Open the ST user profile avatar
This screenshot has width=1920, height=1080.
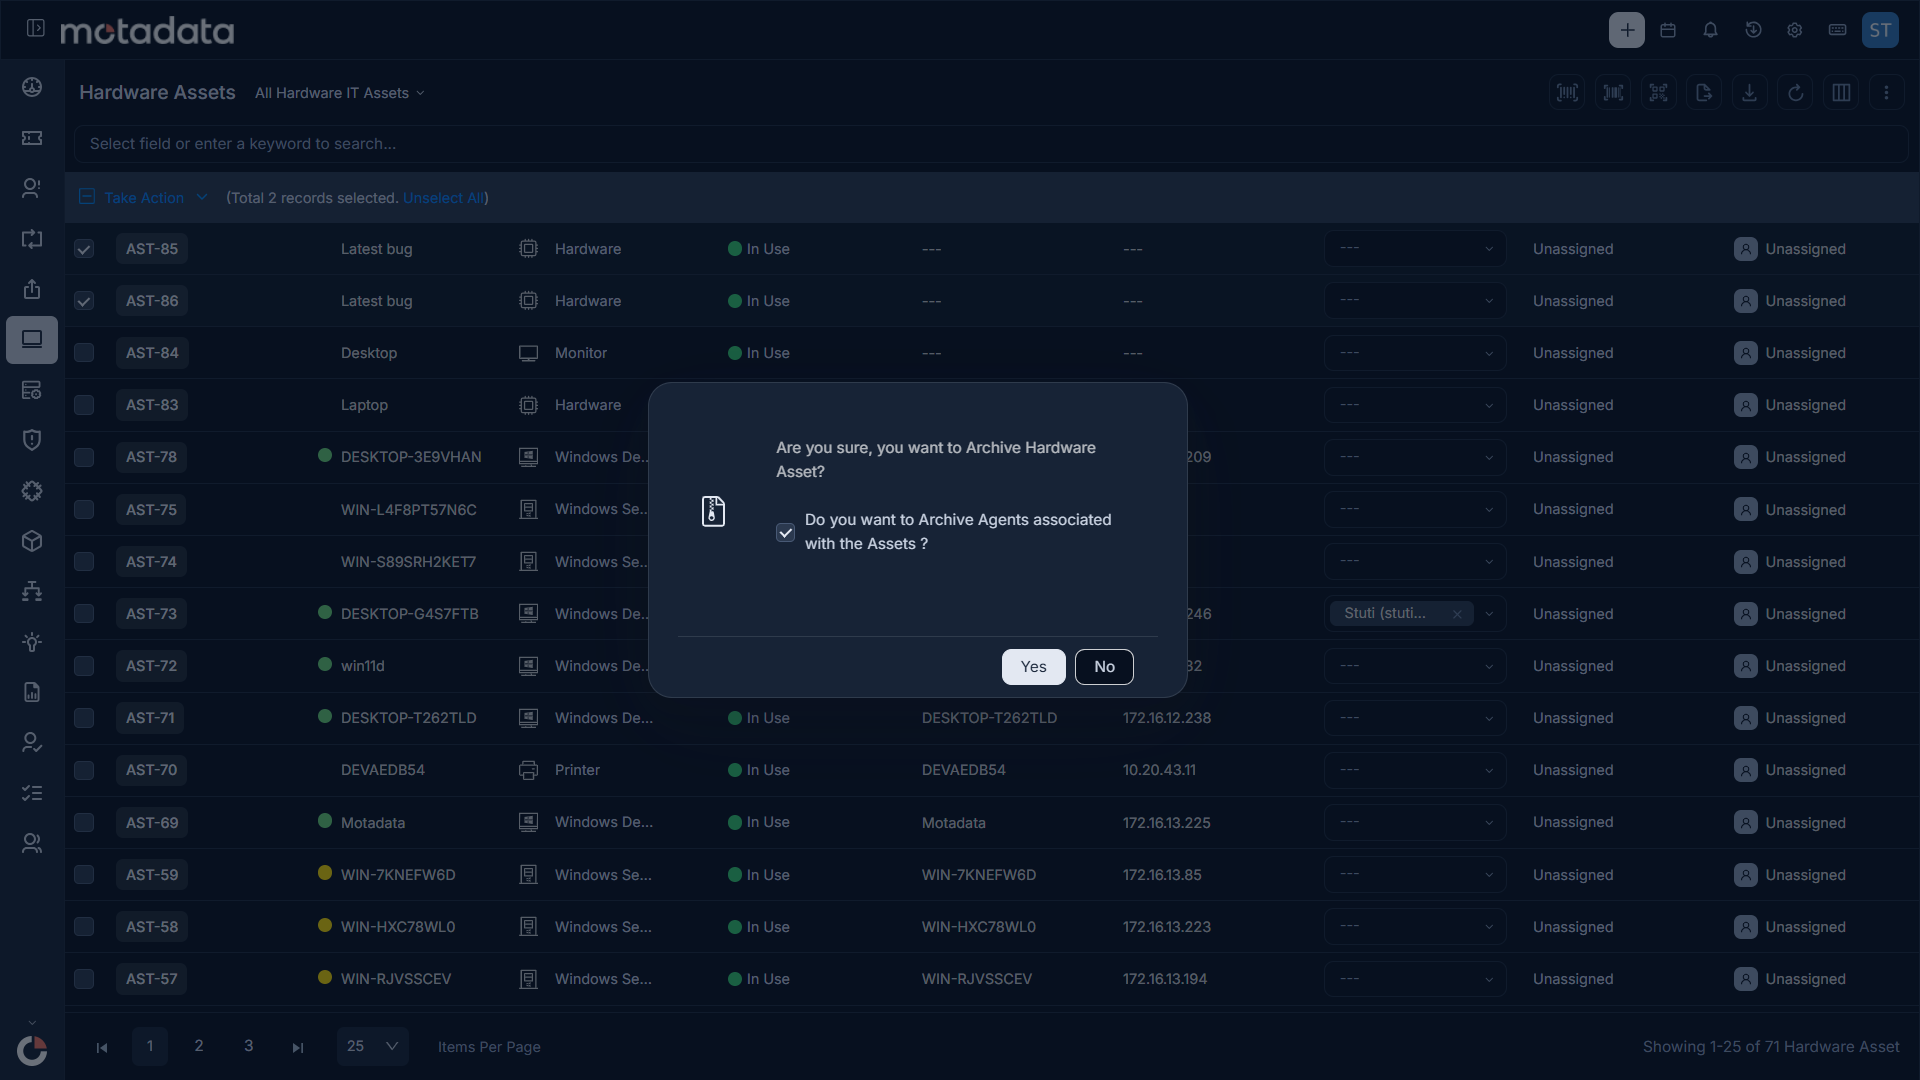tap(1880, 30)
